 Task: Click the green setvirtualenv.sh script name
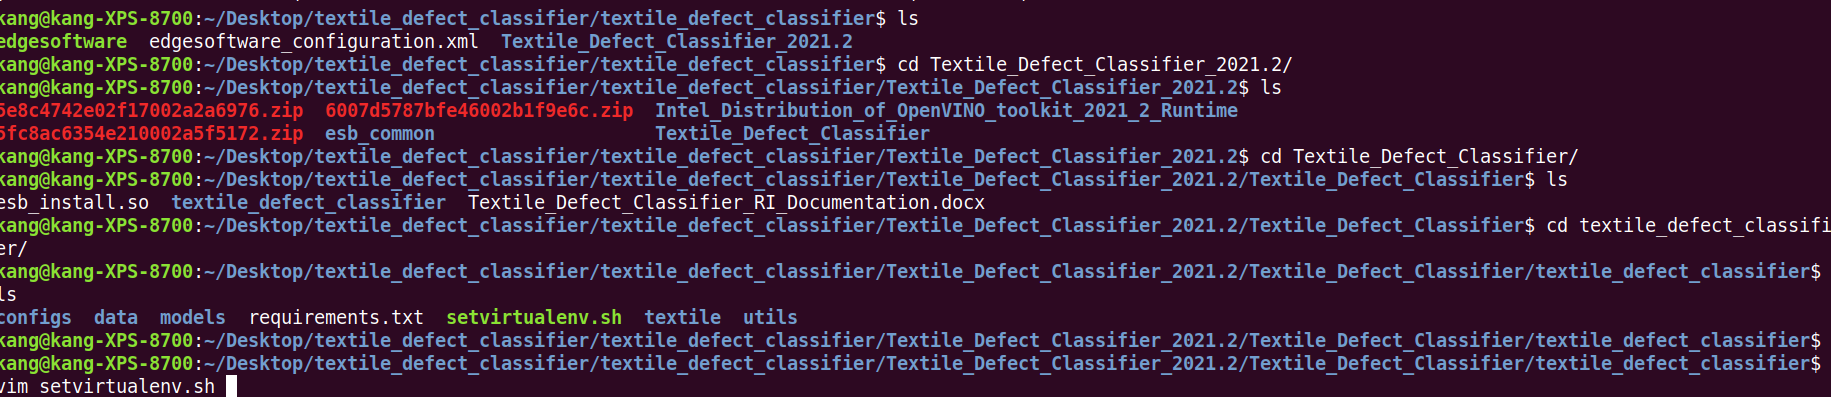click(x=534, y=318)
